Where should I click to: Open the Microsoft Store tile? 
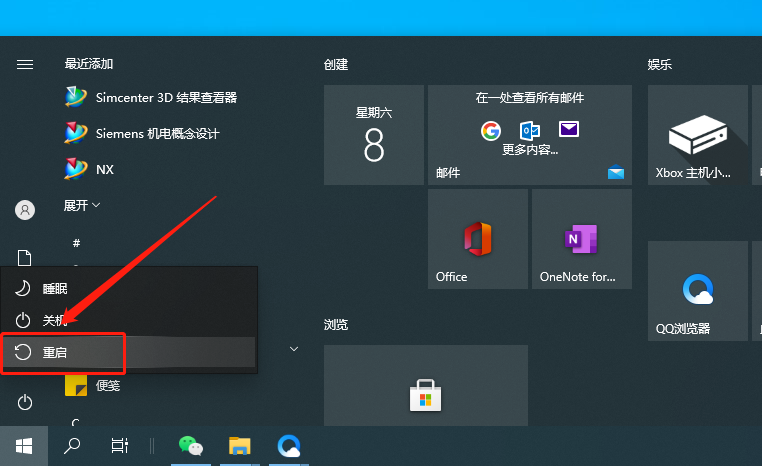click(x=426, y=386)
